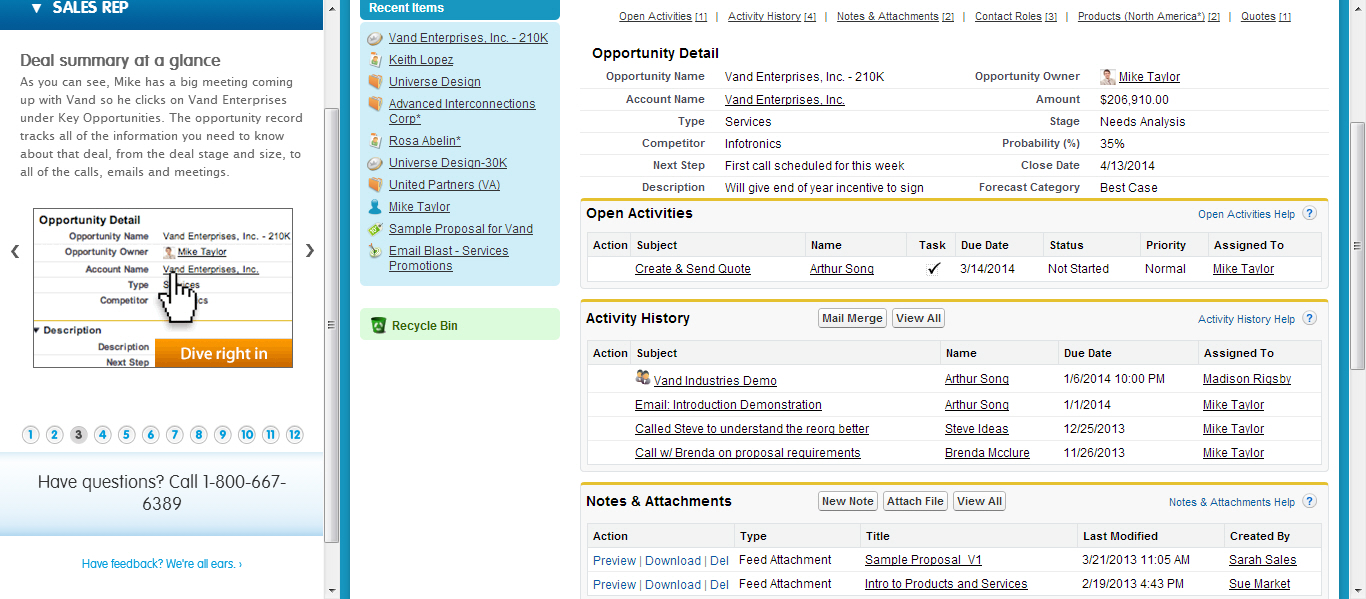Go to tour step 5 circle
The width and height of the screenshot is (1366, 599).
(127, 435)
